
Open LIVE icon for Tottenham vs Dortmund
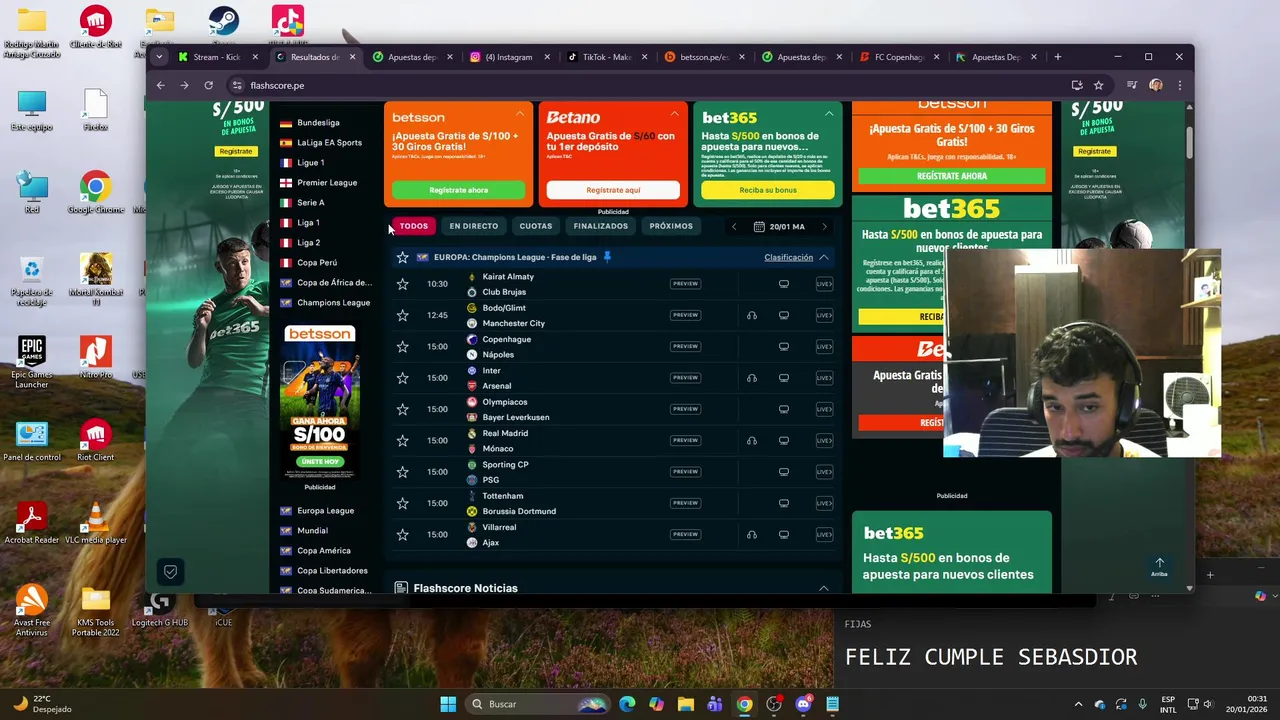point(824,503)
